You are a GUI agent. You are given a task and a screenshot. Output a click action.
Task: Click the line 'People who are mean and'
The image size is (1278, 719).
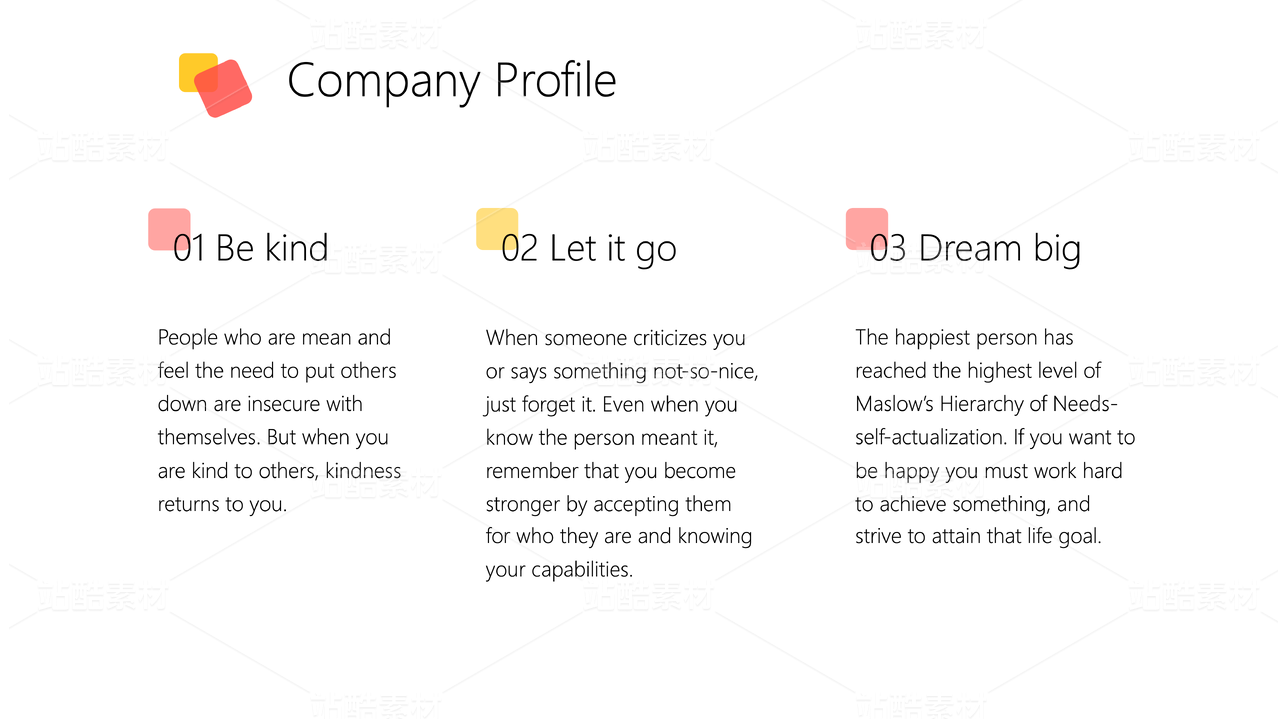(274, 338)
